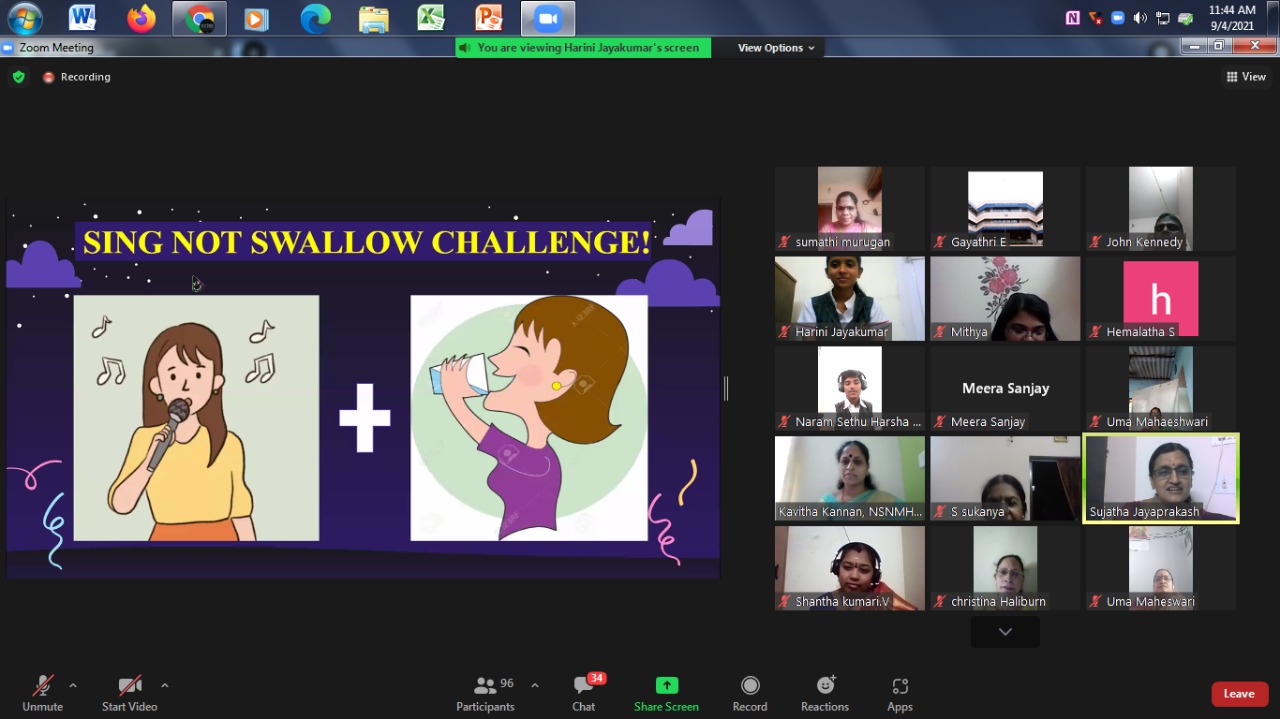
Task: Expand audio options arrow beside Unmute
Action: 73,685
